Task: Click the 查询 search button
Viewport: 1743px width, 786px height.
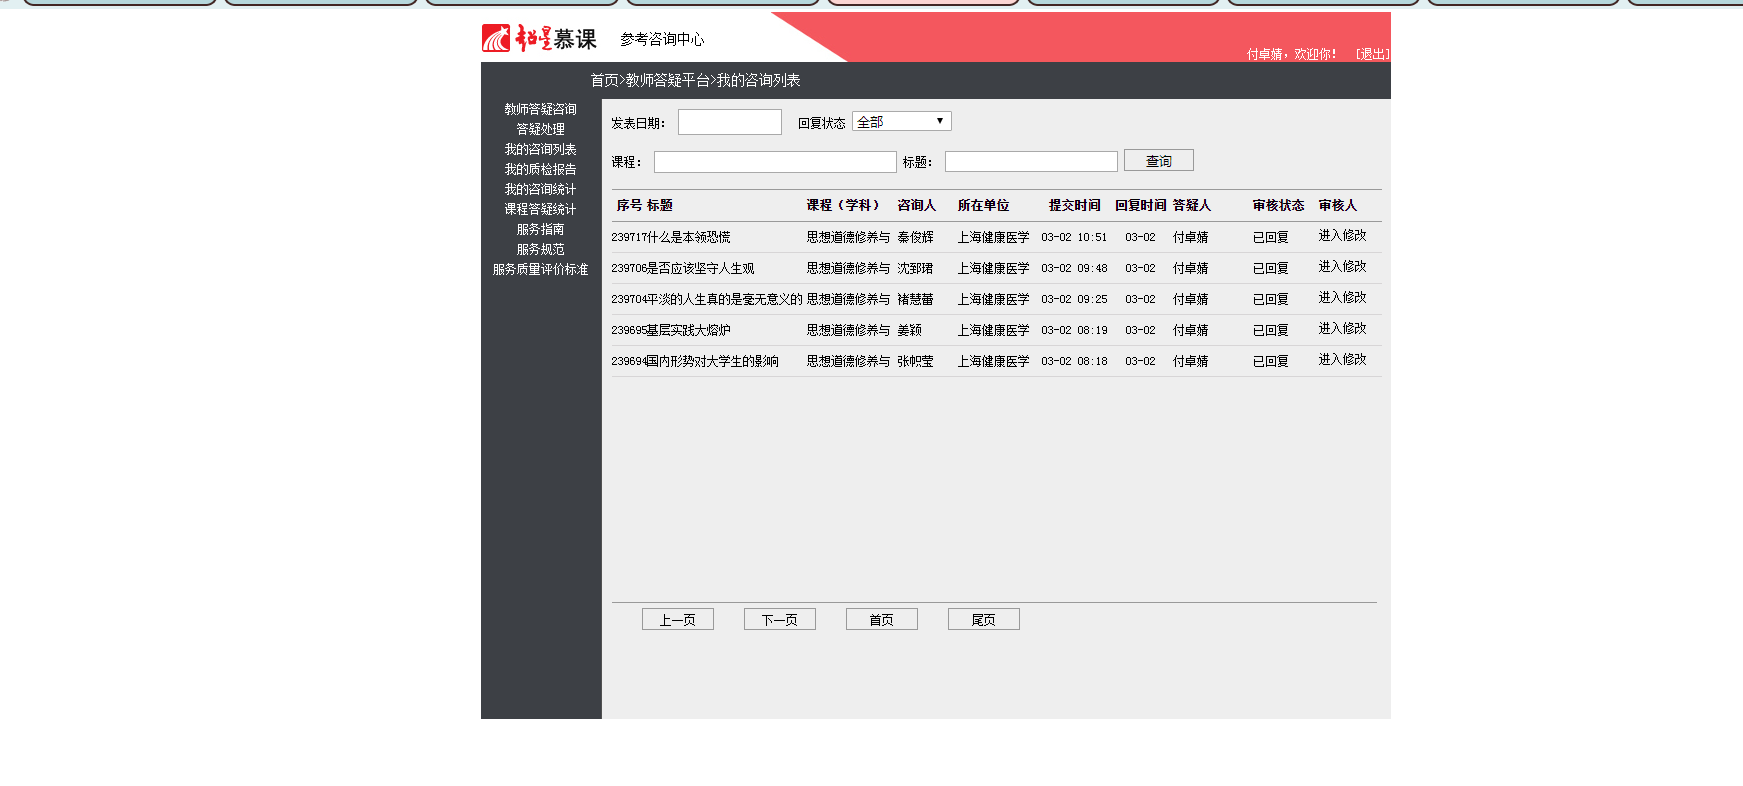Action: click(x=1158, y=161)
